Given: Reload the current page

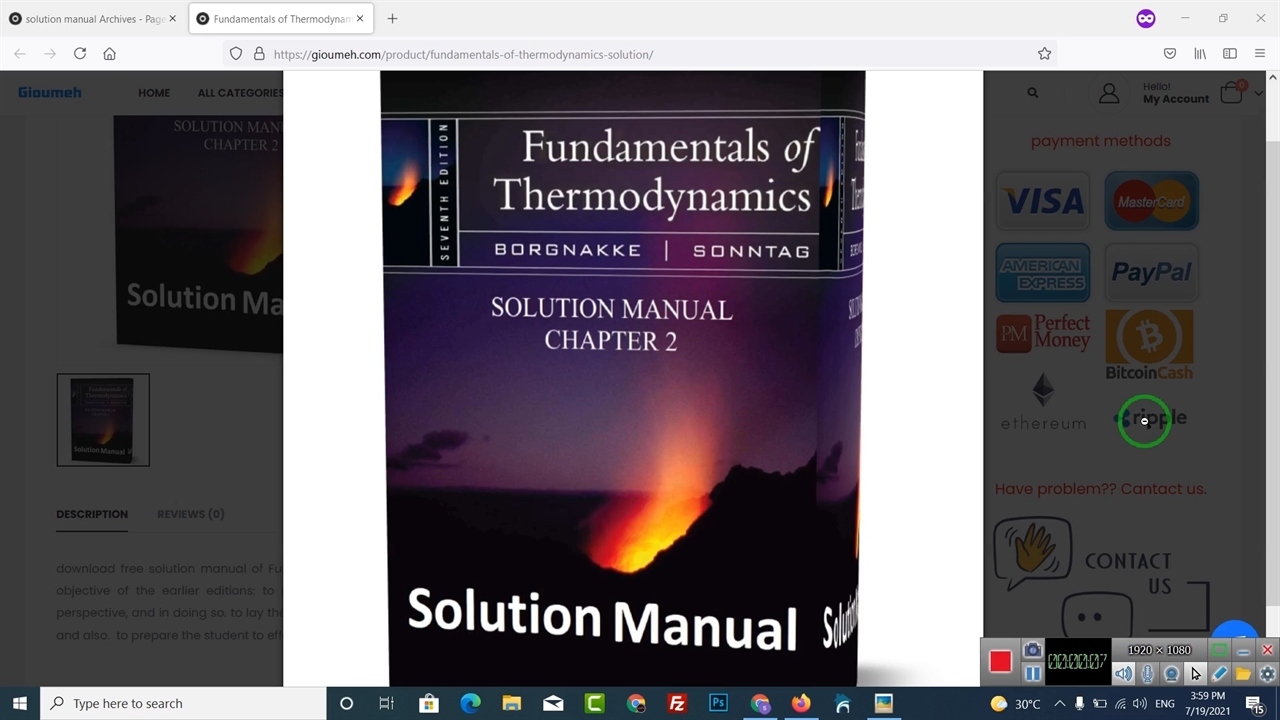Looking at the screenshot, I should coord(80,54).
